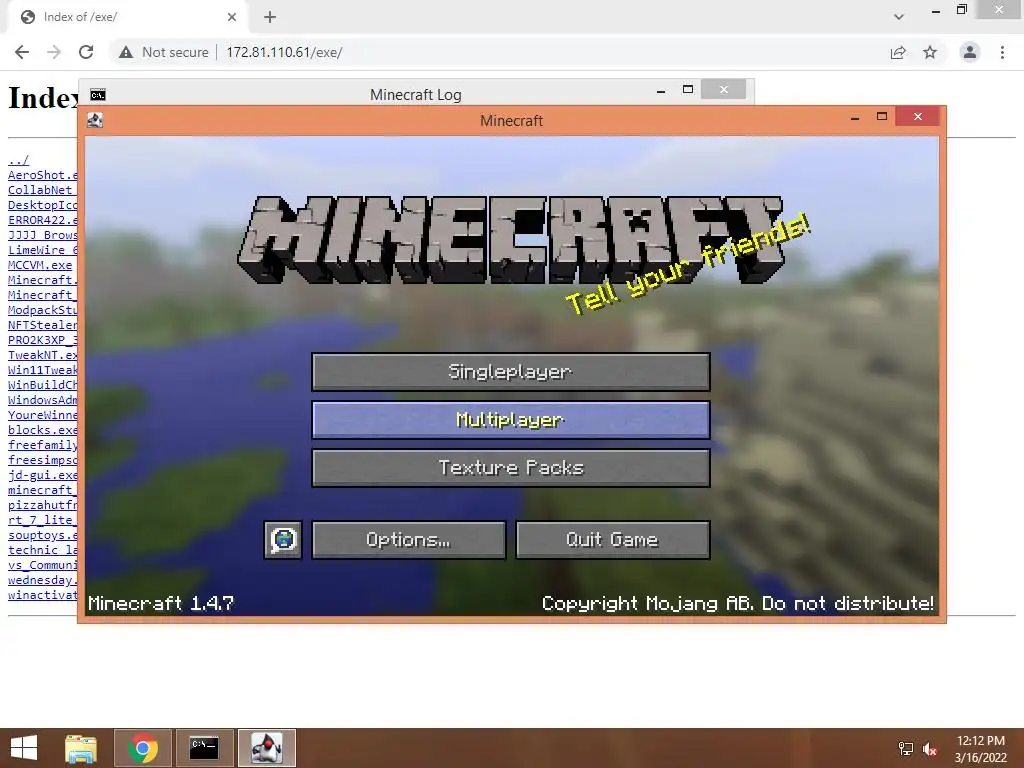Screen dimensions: 1024x768
Task: Reload the current Chrome page
Action: point(86,52)
